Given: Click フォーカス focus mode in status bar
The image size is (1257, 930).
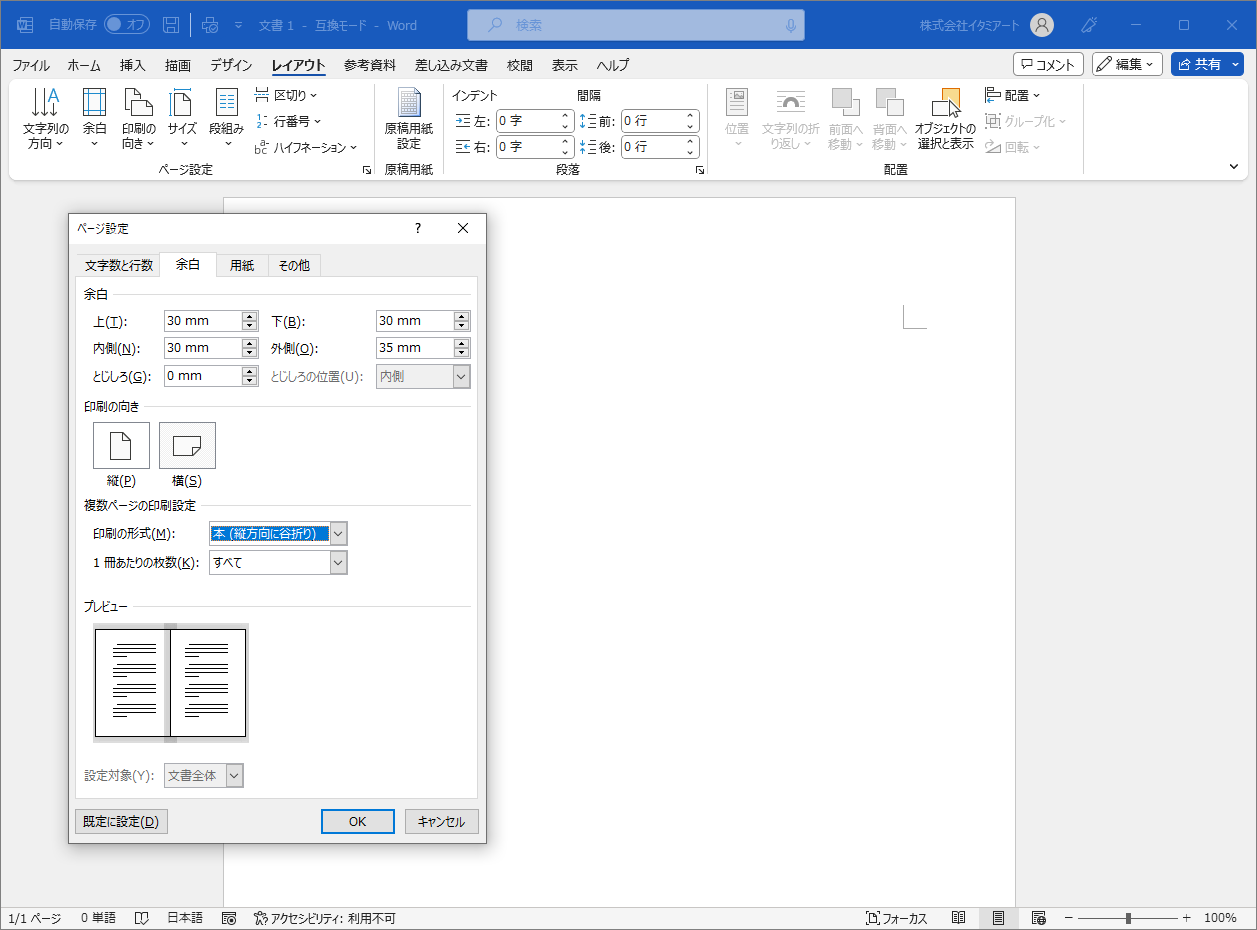Looking at the screenshot, I should click(897, 918).
